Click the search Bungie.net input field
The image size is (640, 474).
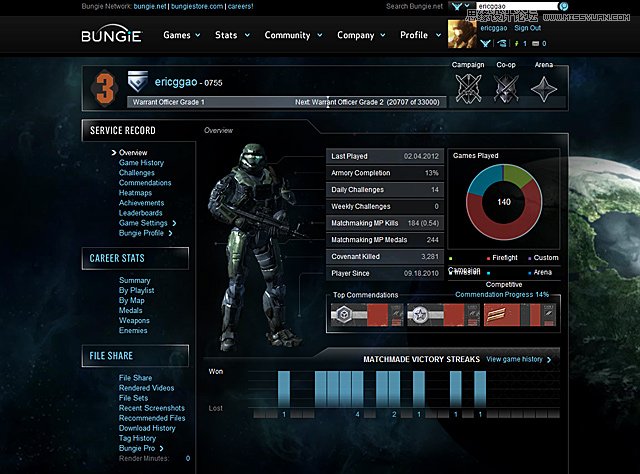click(x=517, y=6)
